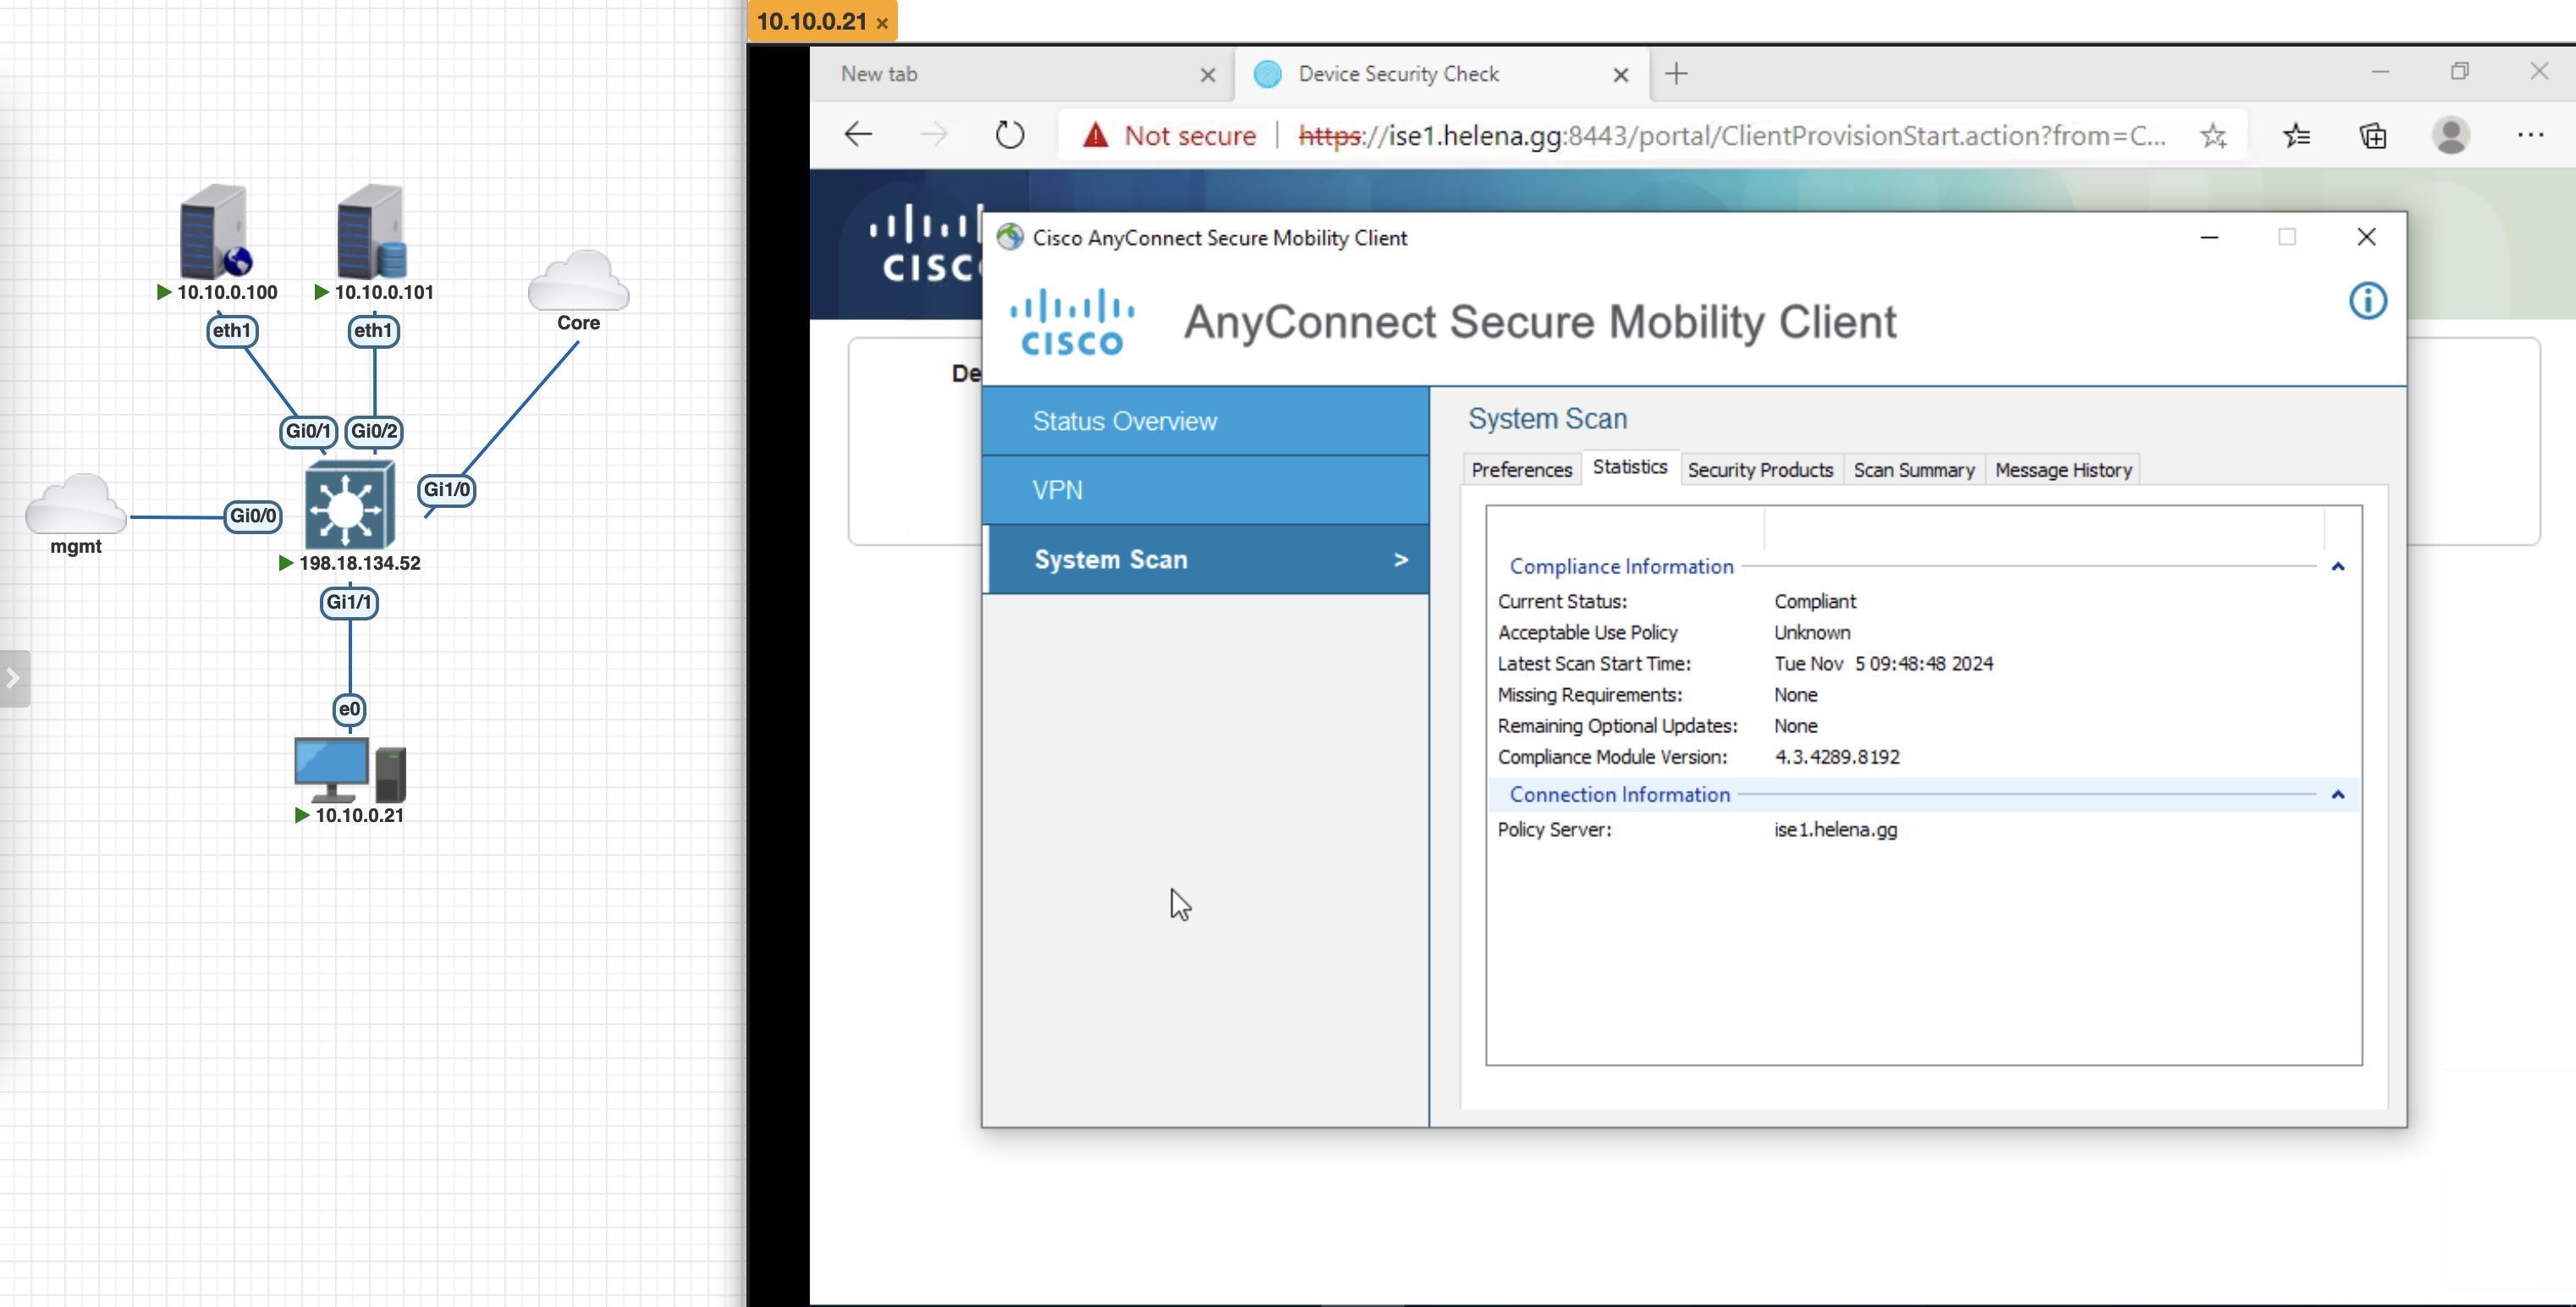Click the browser back arrow
This screenshot has height=1307, width=2576.
coord(858,135)
